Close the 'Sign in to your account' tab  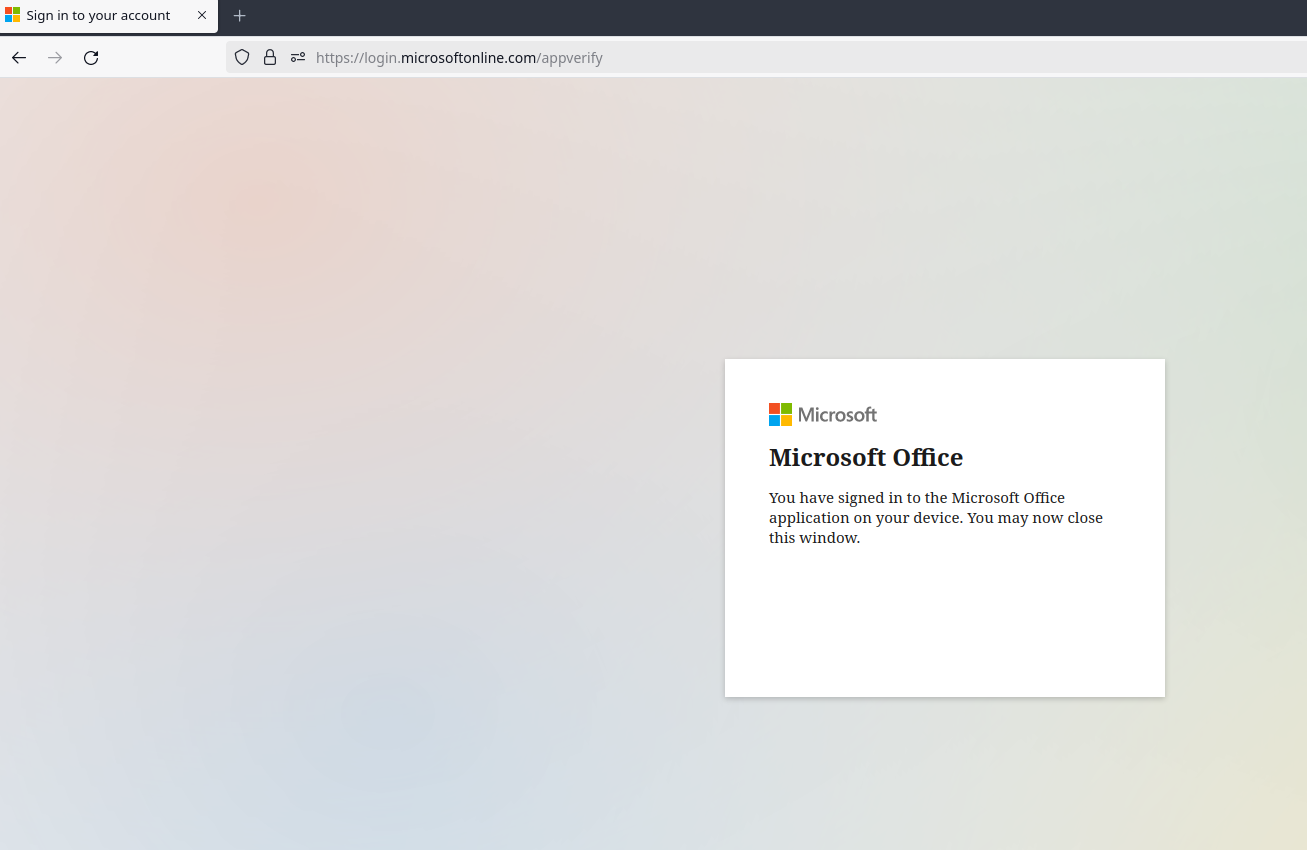(201, 15)
